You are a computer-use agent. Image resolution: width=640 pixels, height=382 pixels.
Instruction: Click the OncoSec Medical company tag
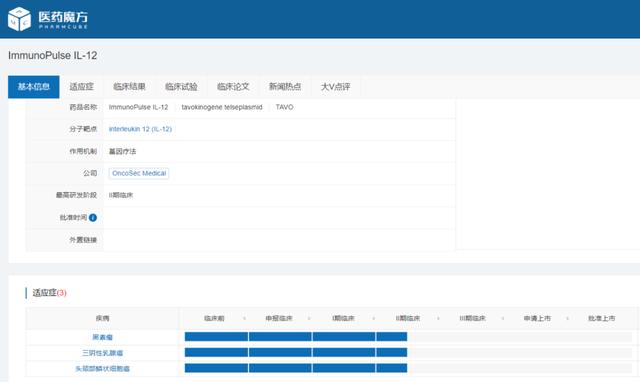[139, 173]
